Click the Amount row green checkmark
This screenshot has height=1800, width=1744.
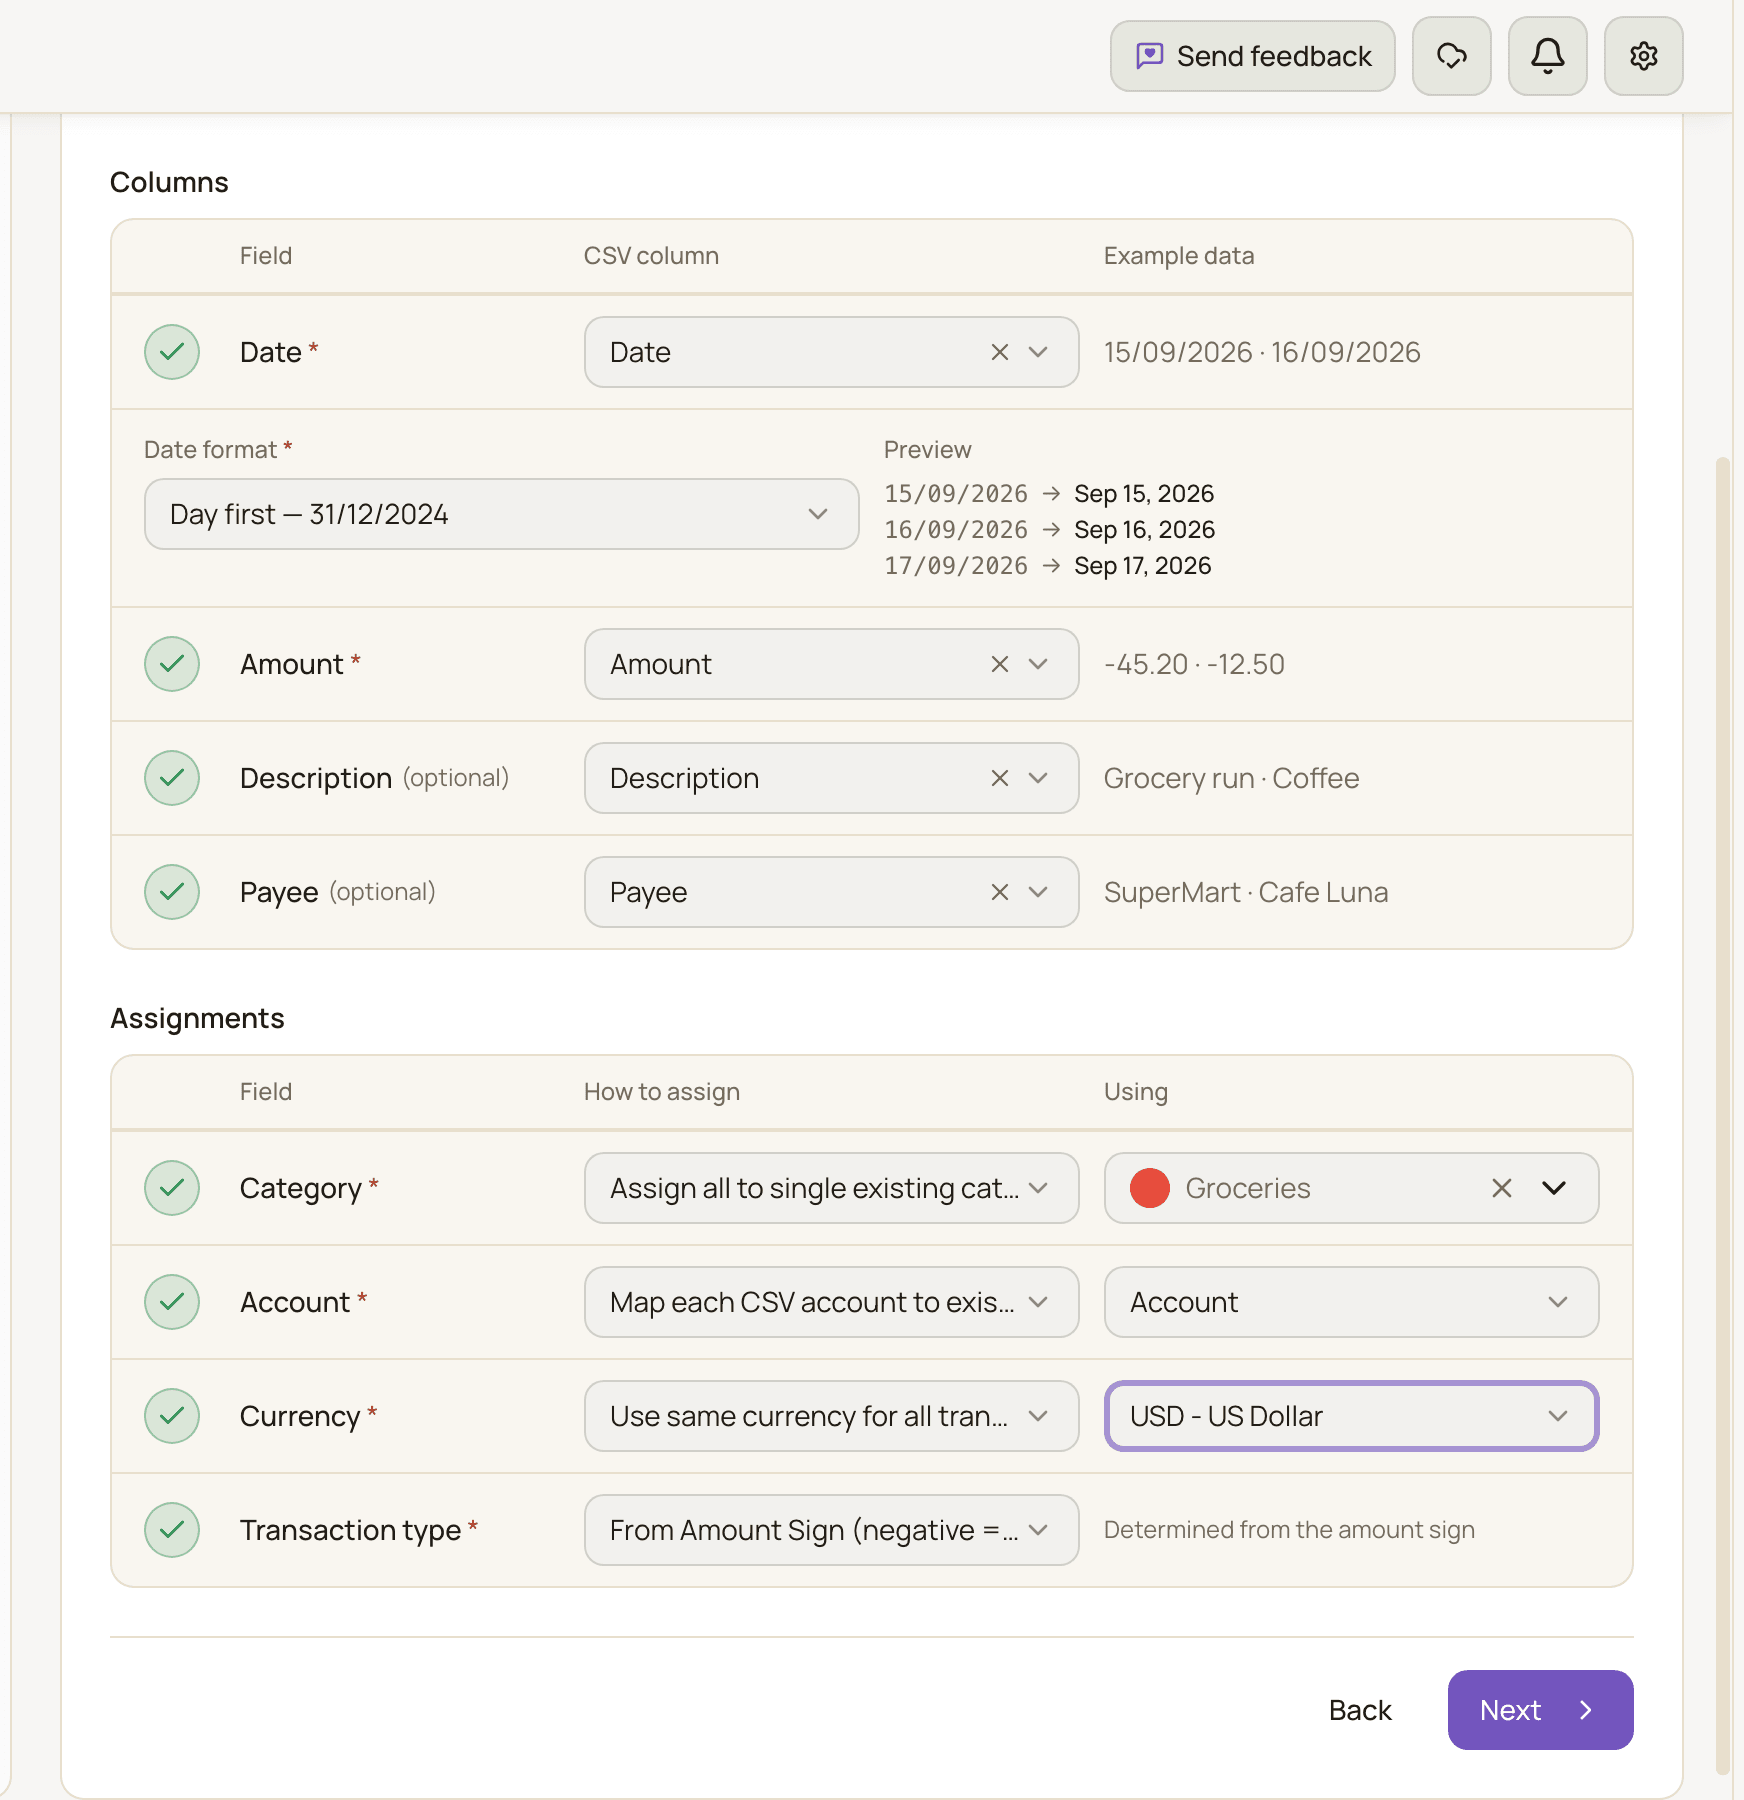click(x=172, y=664)
